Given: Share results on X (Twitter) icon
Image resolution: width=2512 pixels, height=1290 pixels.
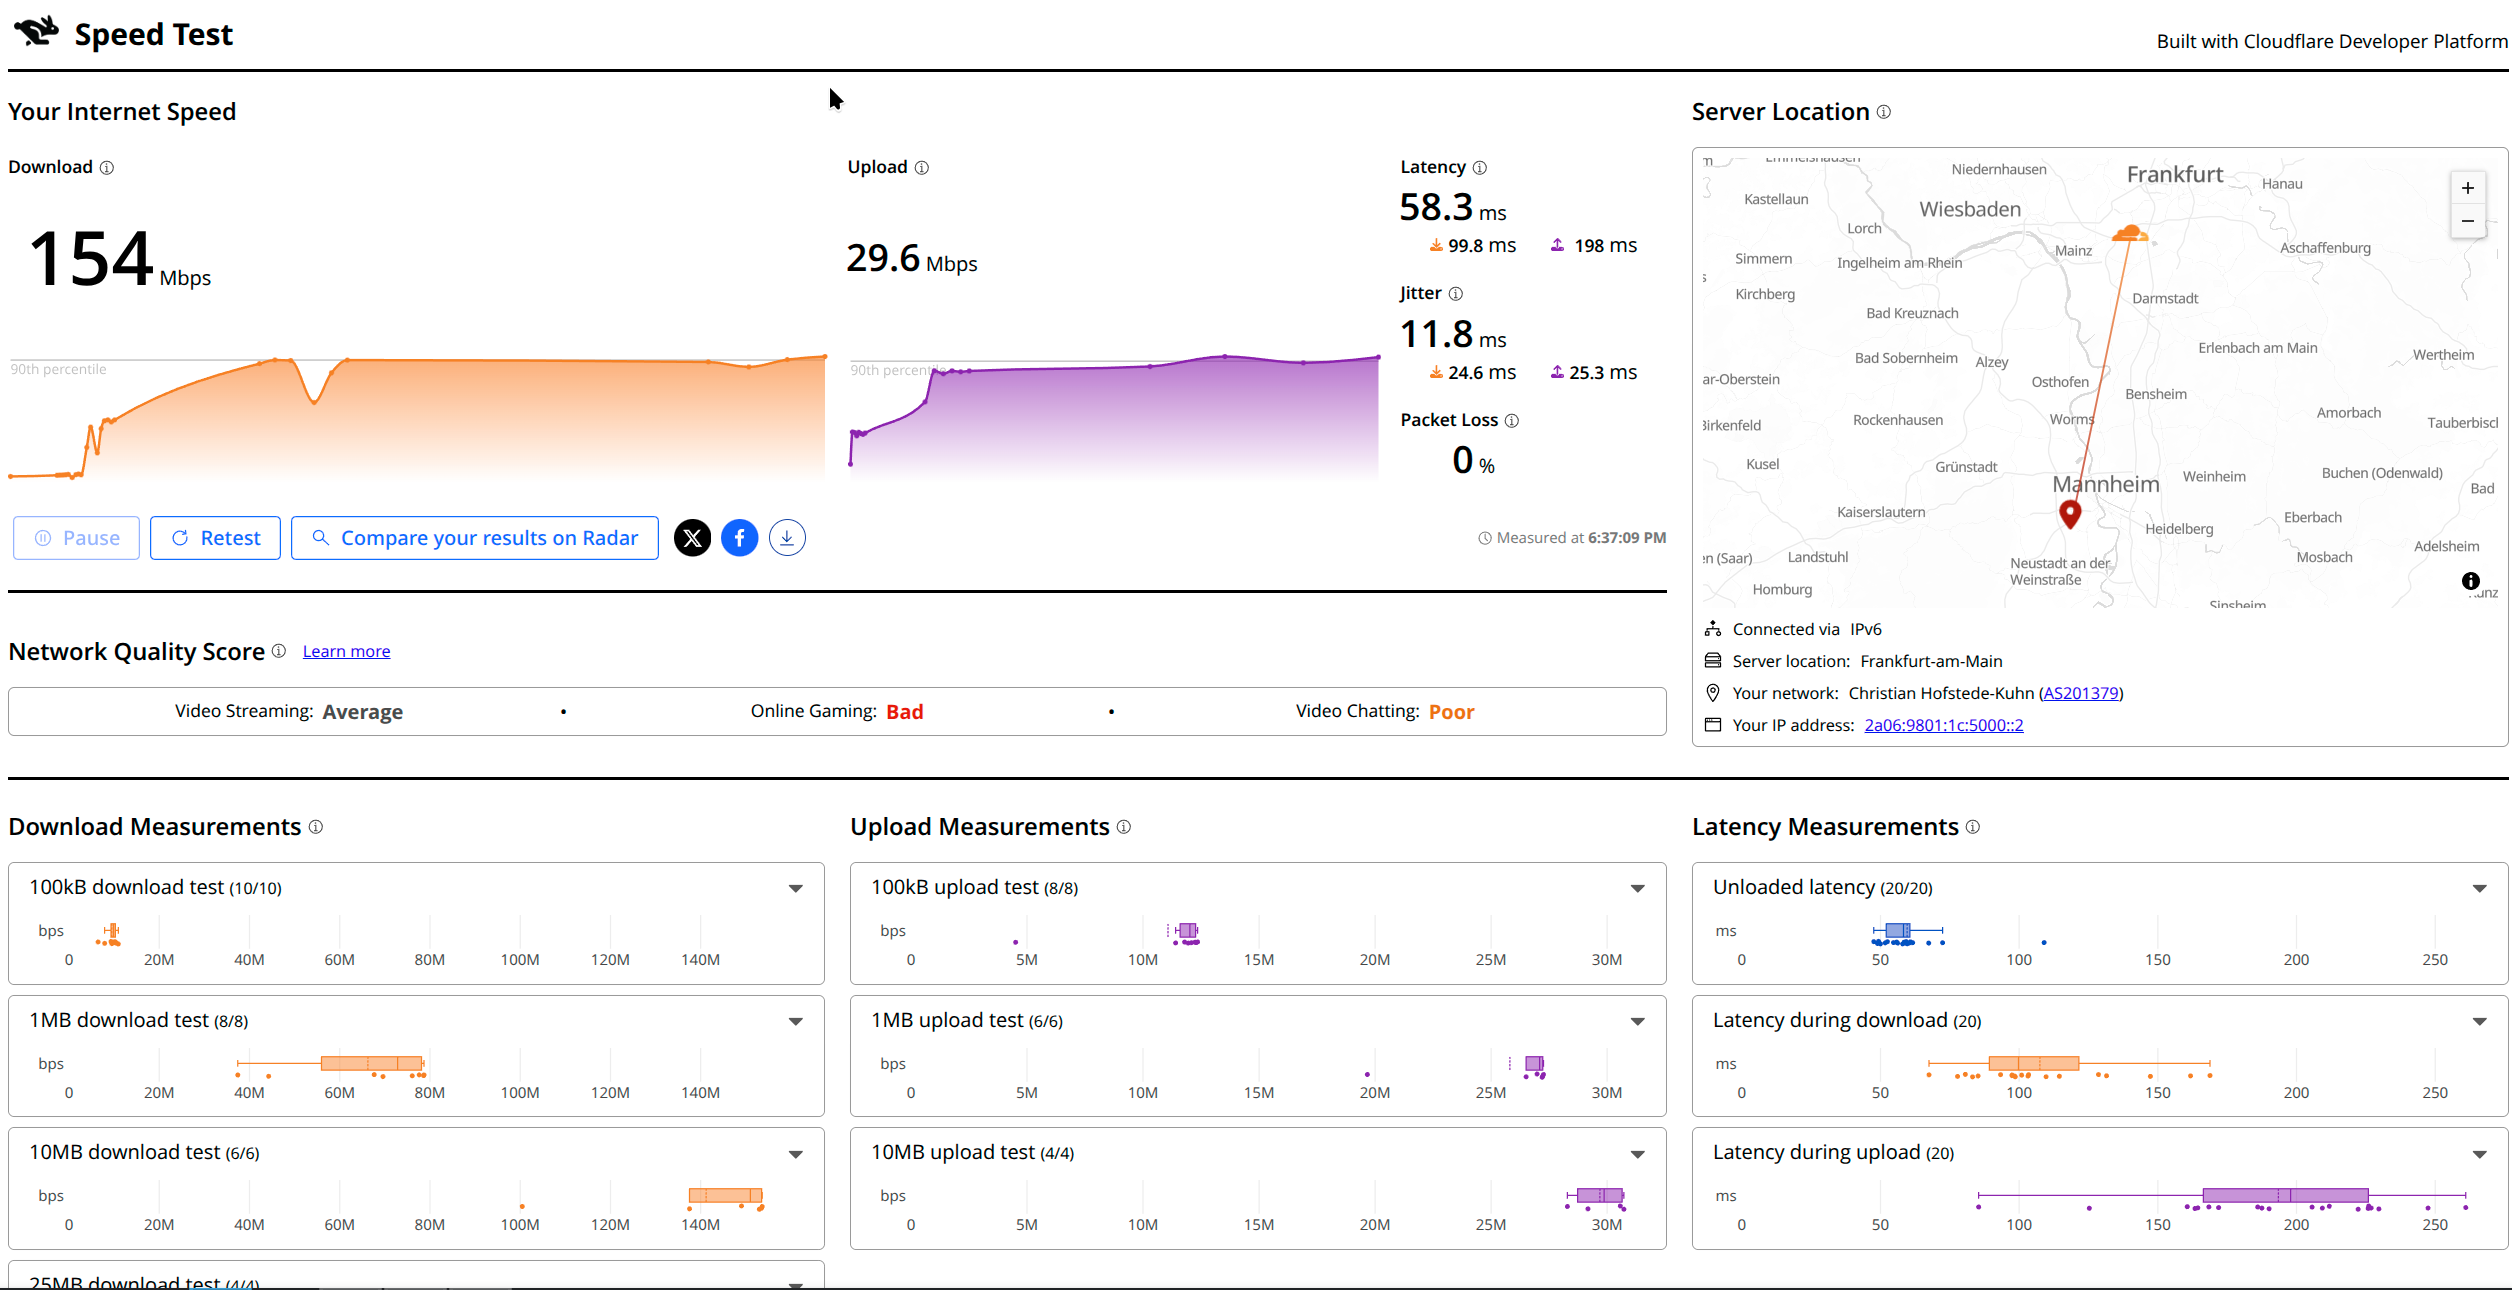Looking at the screenshot, I should tap(692, 538).
